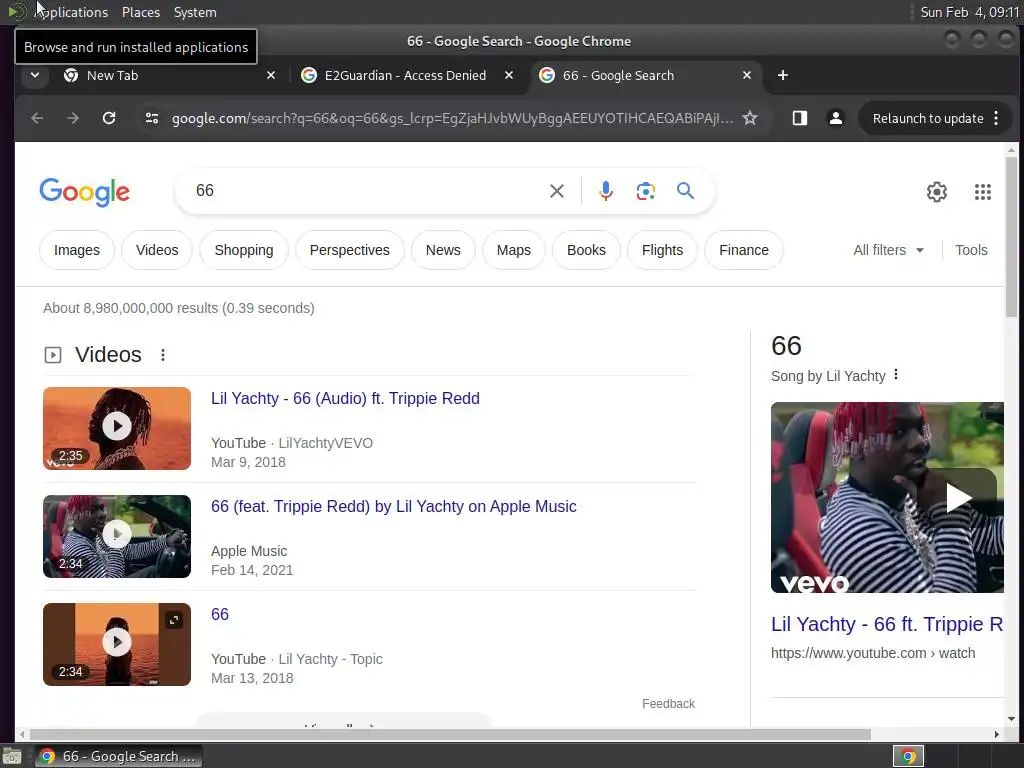Expand the All filters dropdown
The height and width of the screenshot is (768, 1024).
click(x=888, y=250)
